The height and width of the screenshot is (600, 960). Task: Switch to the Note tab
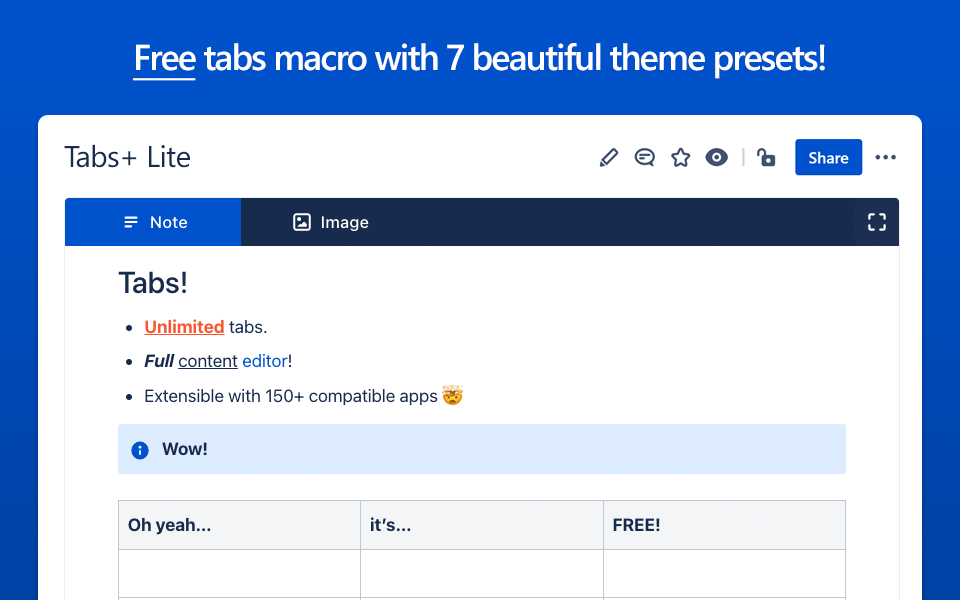[153, 222]
